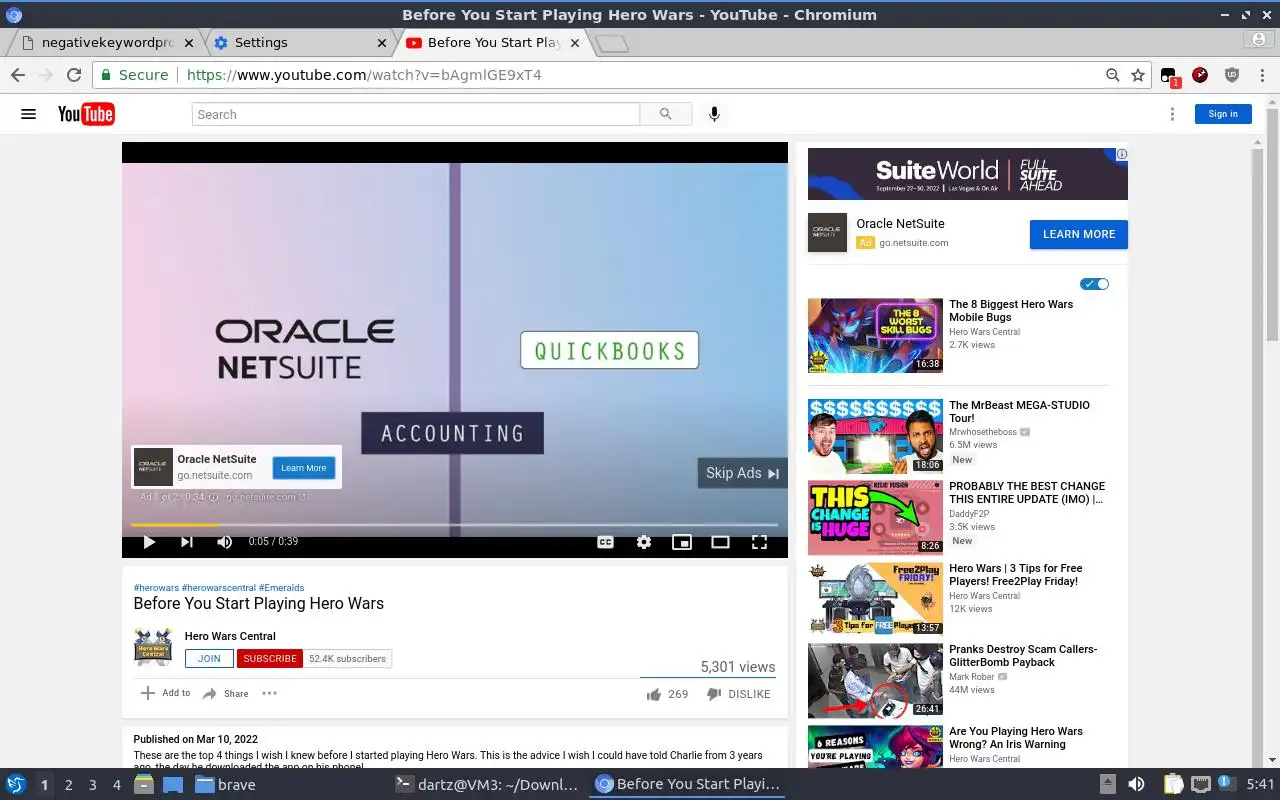This screenshot has height=800, width=1280.
Task: Open the PROBABLY THE BEST CHANGE video
Action: [1027, 493]
